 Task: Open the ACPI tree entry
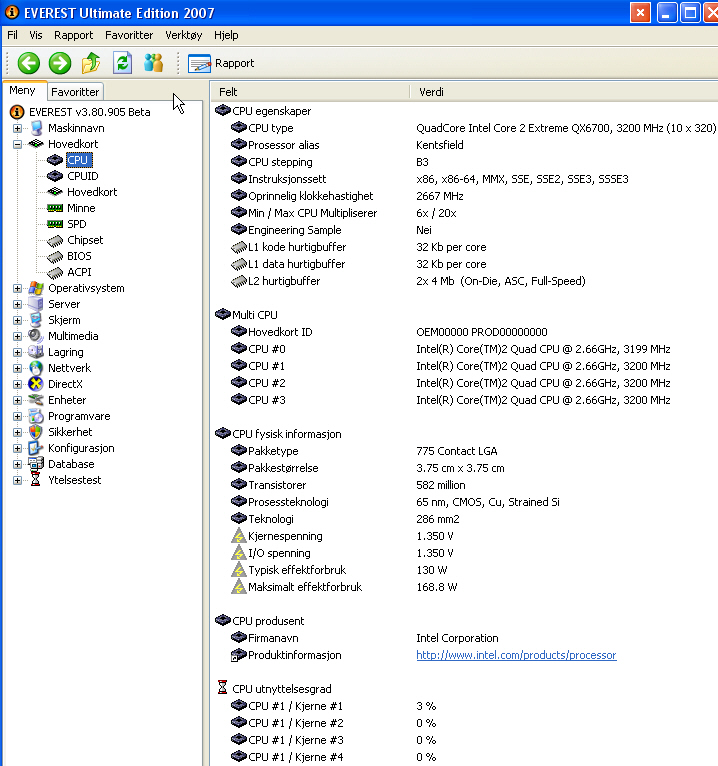coord(79,272)
